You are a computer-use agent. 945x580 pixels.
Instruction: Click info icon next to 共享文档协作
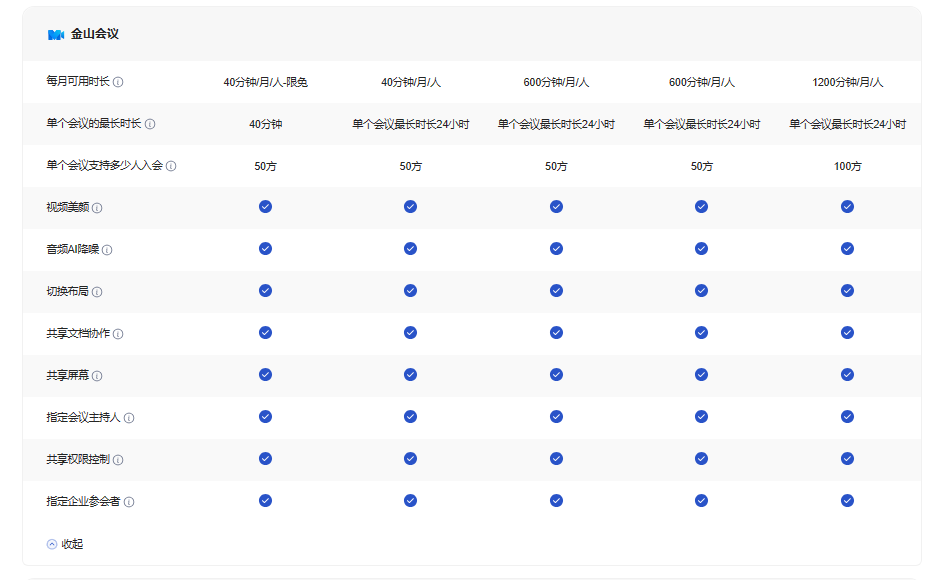tap(118, 334)
